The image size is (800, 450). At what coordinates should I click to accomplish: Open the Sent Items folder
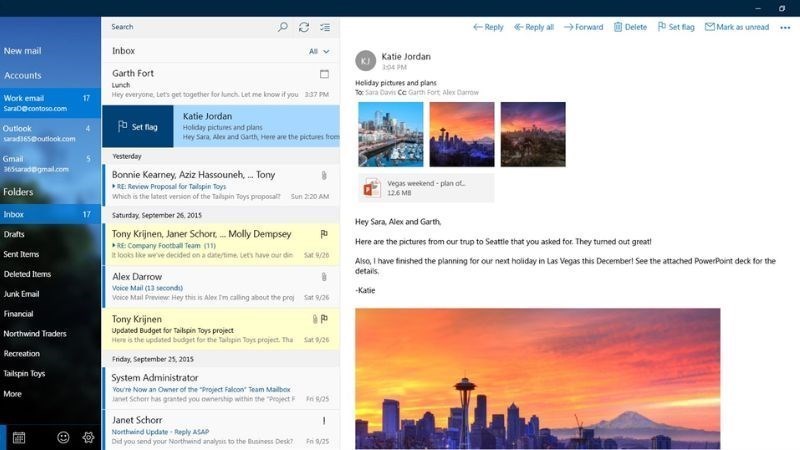21,254
